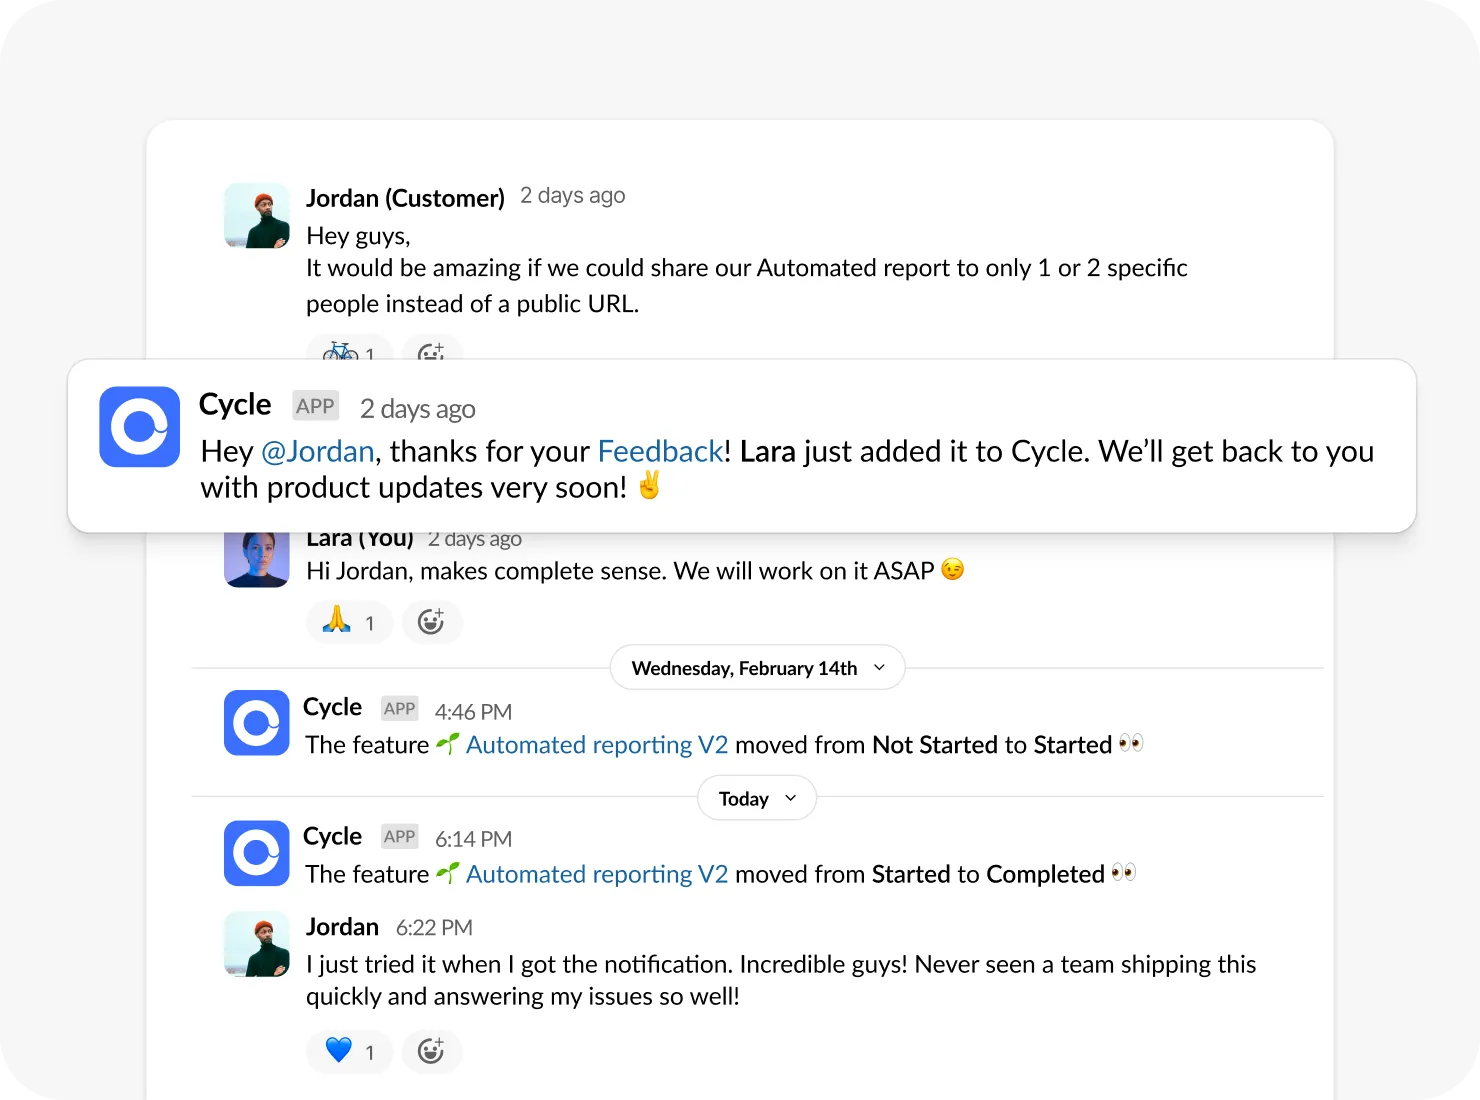Click Cycle app icon on 4:46 PM message
This screenshot has width=1480, height=1100.
(257, 722)
